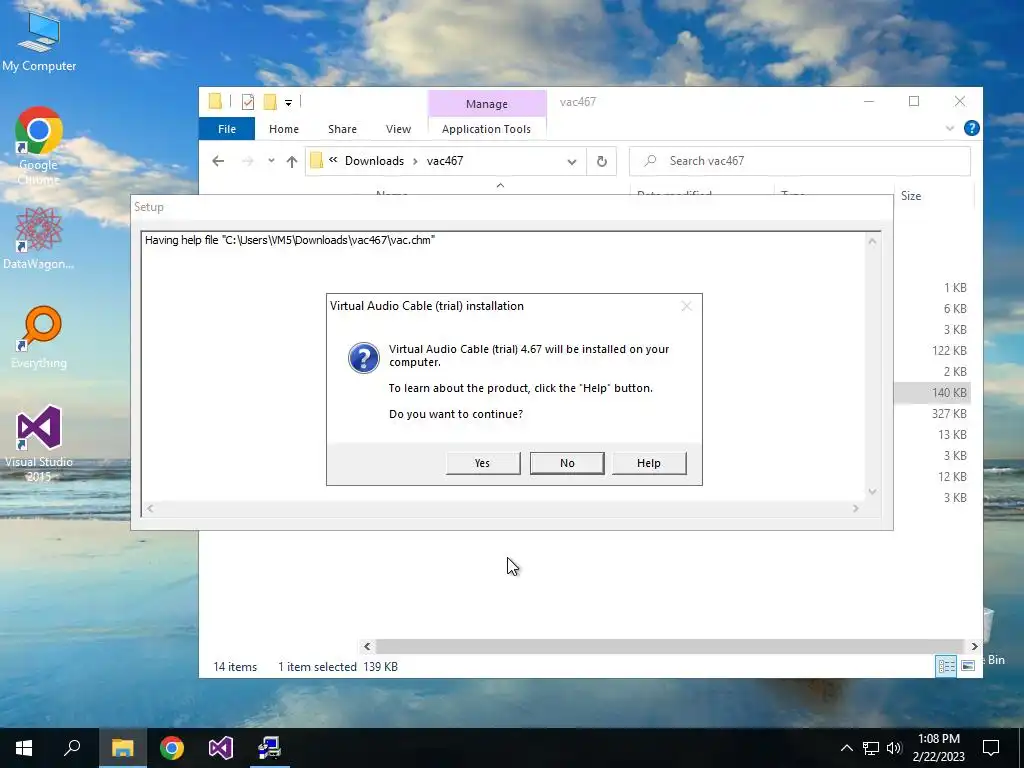Click No in the installation dialog
Image resolution: width=1024 pixels, height=768 pixels.
[x=567, y=463]
